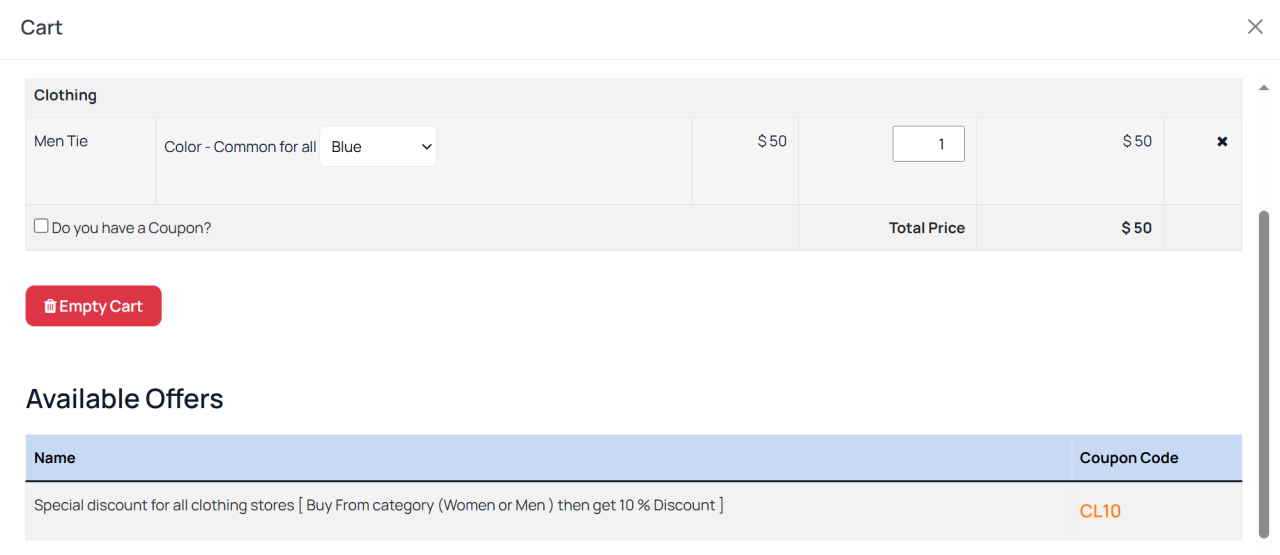Select the CL10 coupon code

point(1100,511)
